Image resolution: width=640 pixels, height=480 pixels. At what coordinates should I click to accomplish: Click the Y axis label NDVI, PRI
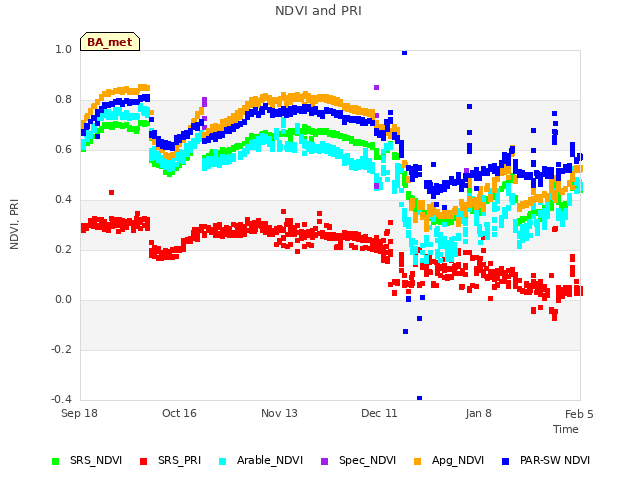tap(14, 224)
